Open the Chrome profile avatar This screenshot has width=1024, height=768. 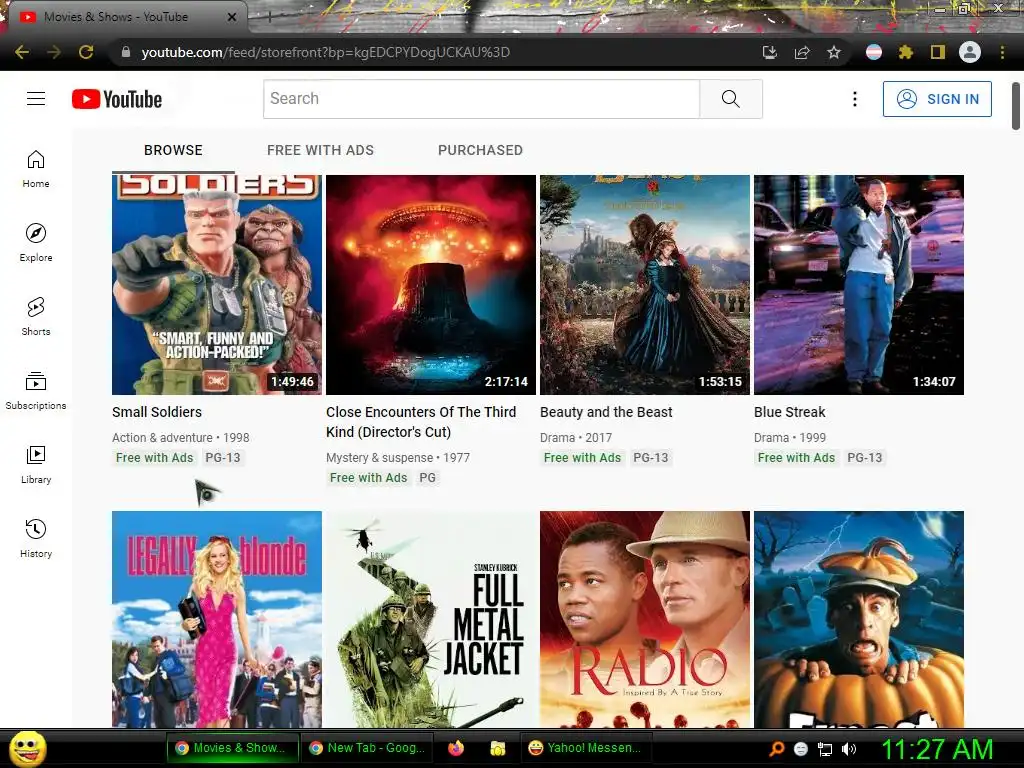click(970, 52)
